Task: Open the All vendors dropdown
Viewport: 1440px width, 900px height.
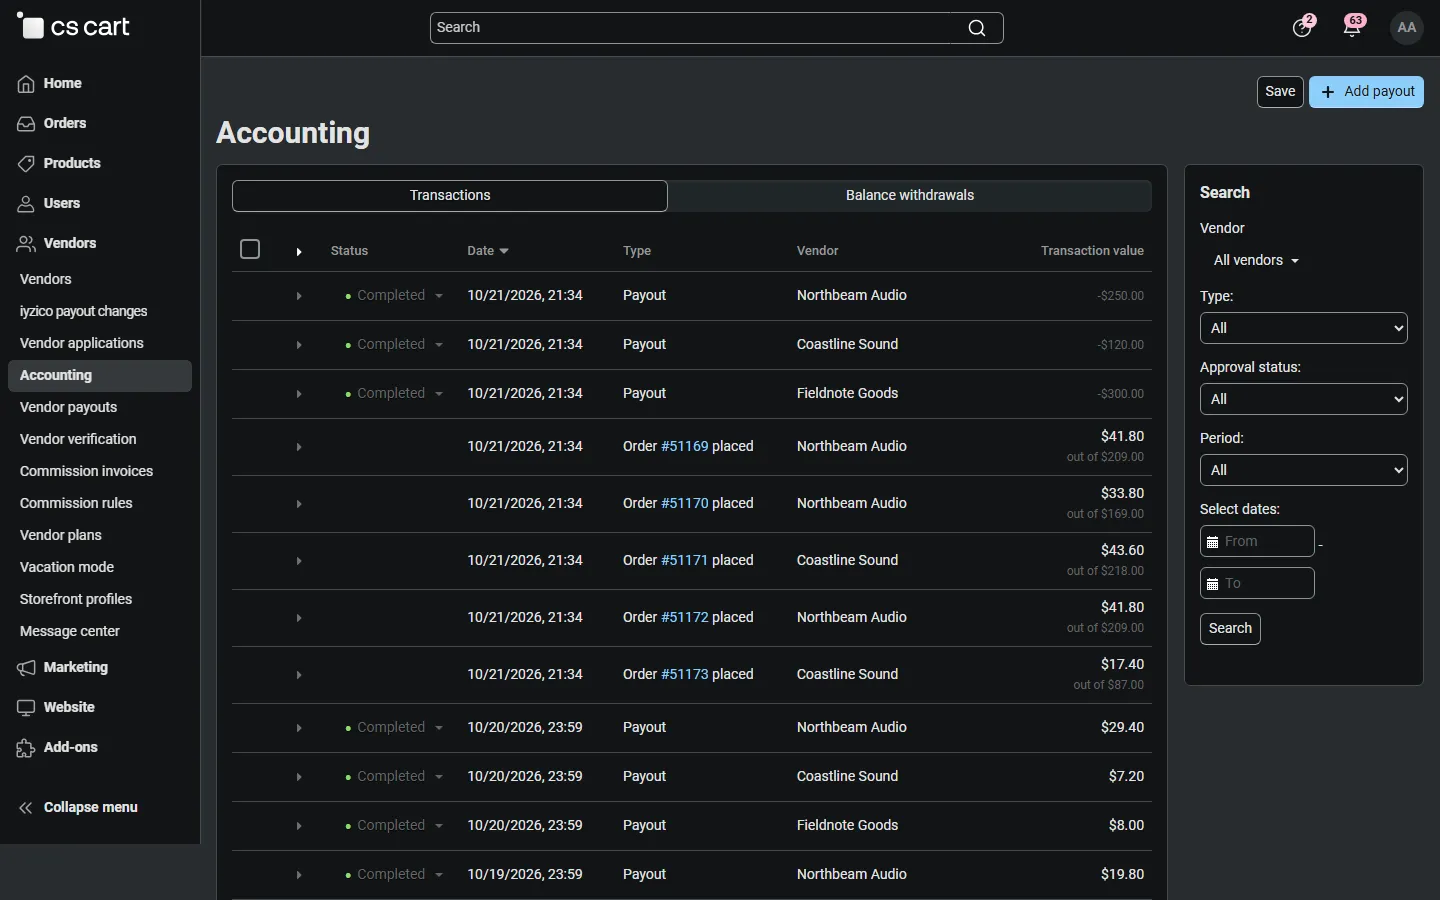Action: [1256, 261]
